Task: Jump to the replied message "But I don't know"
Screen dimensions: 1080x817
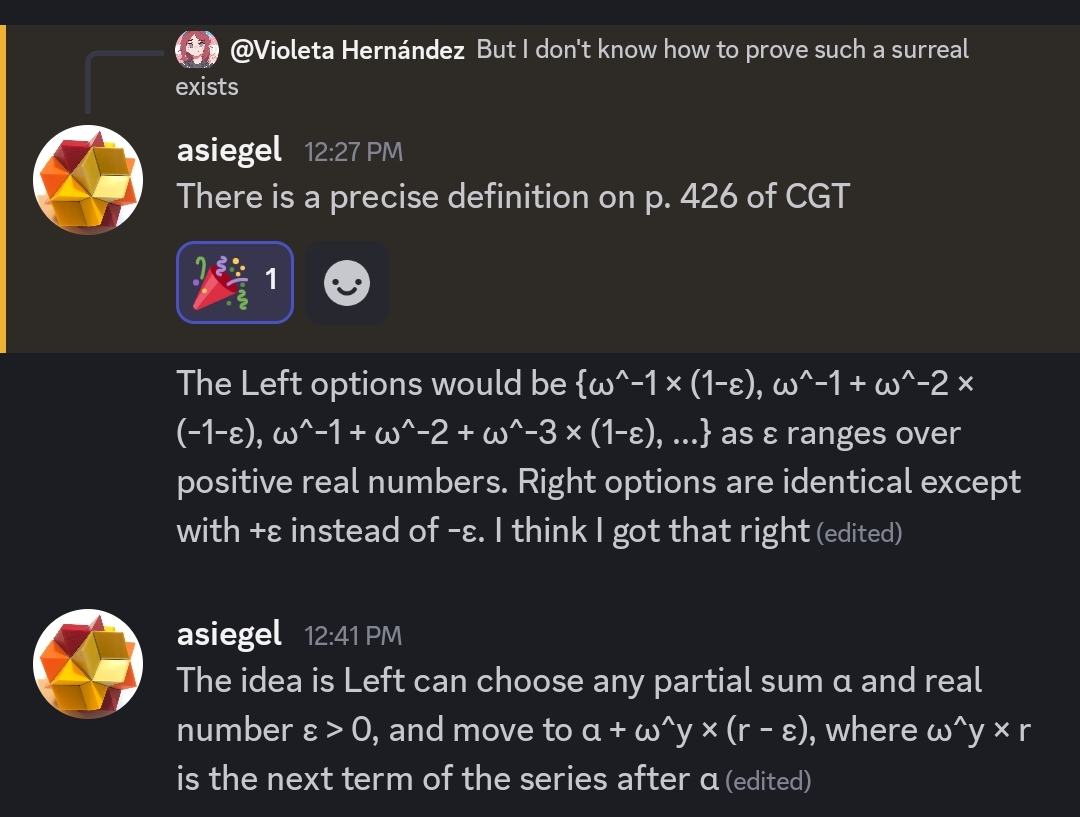Action: (x=722, y=50)
